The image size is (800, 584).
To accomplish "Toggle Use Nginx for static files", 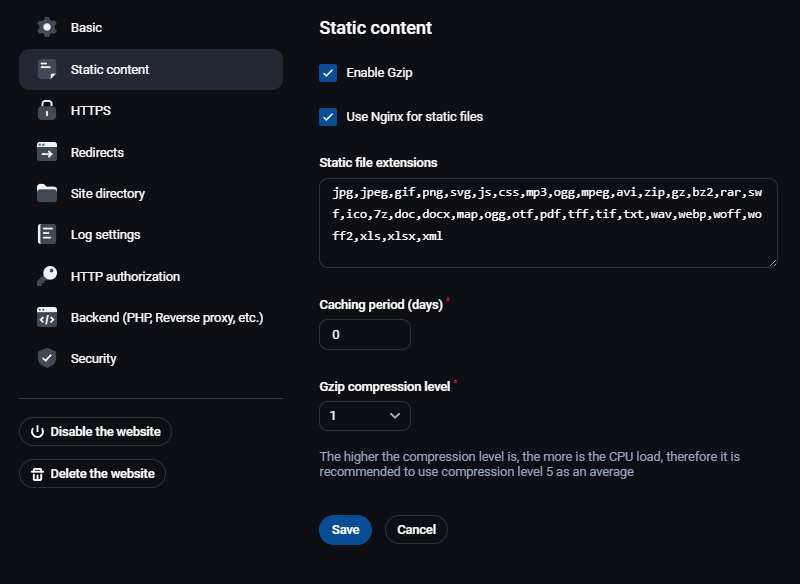I will click(328, 117).
